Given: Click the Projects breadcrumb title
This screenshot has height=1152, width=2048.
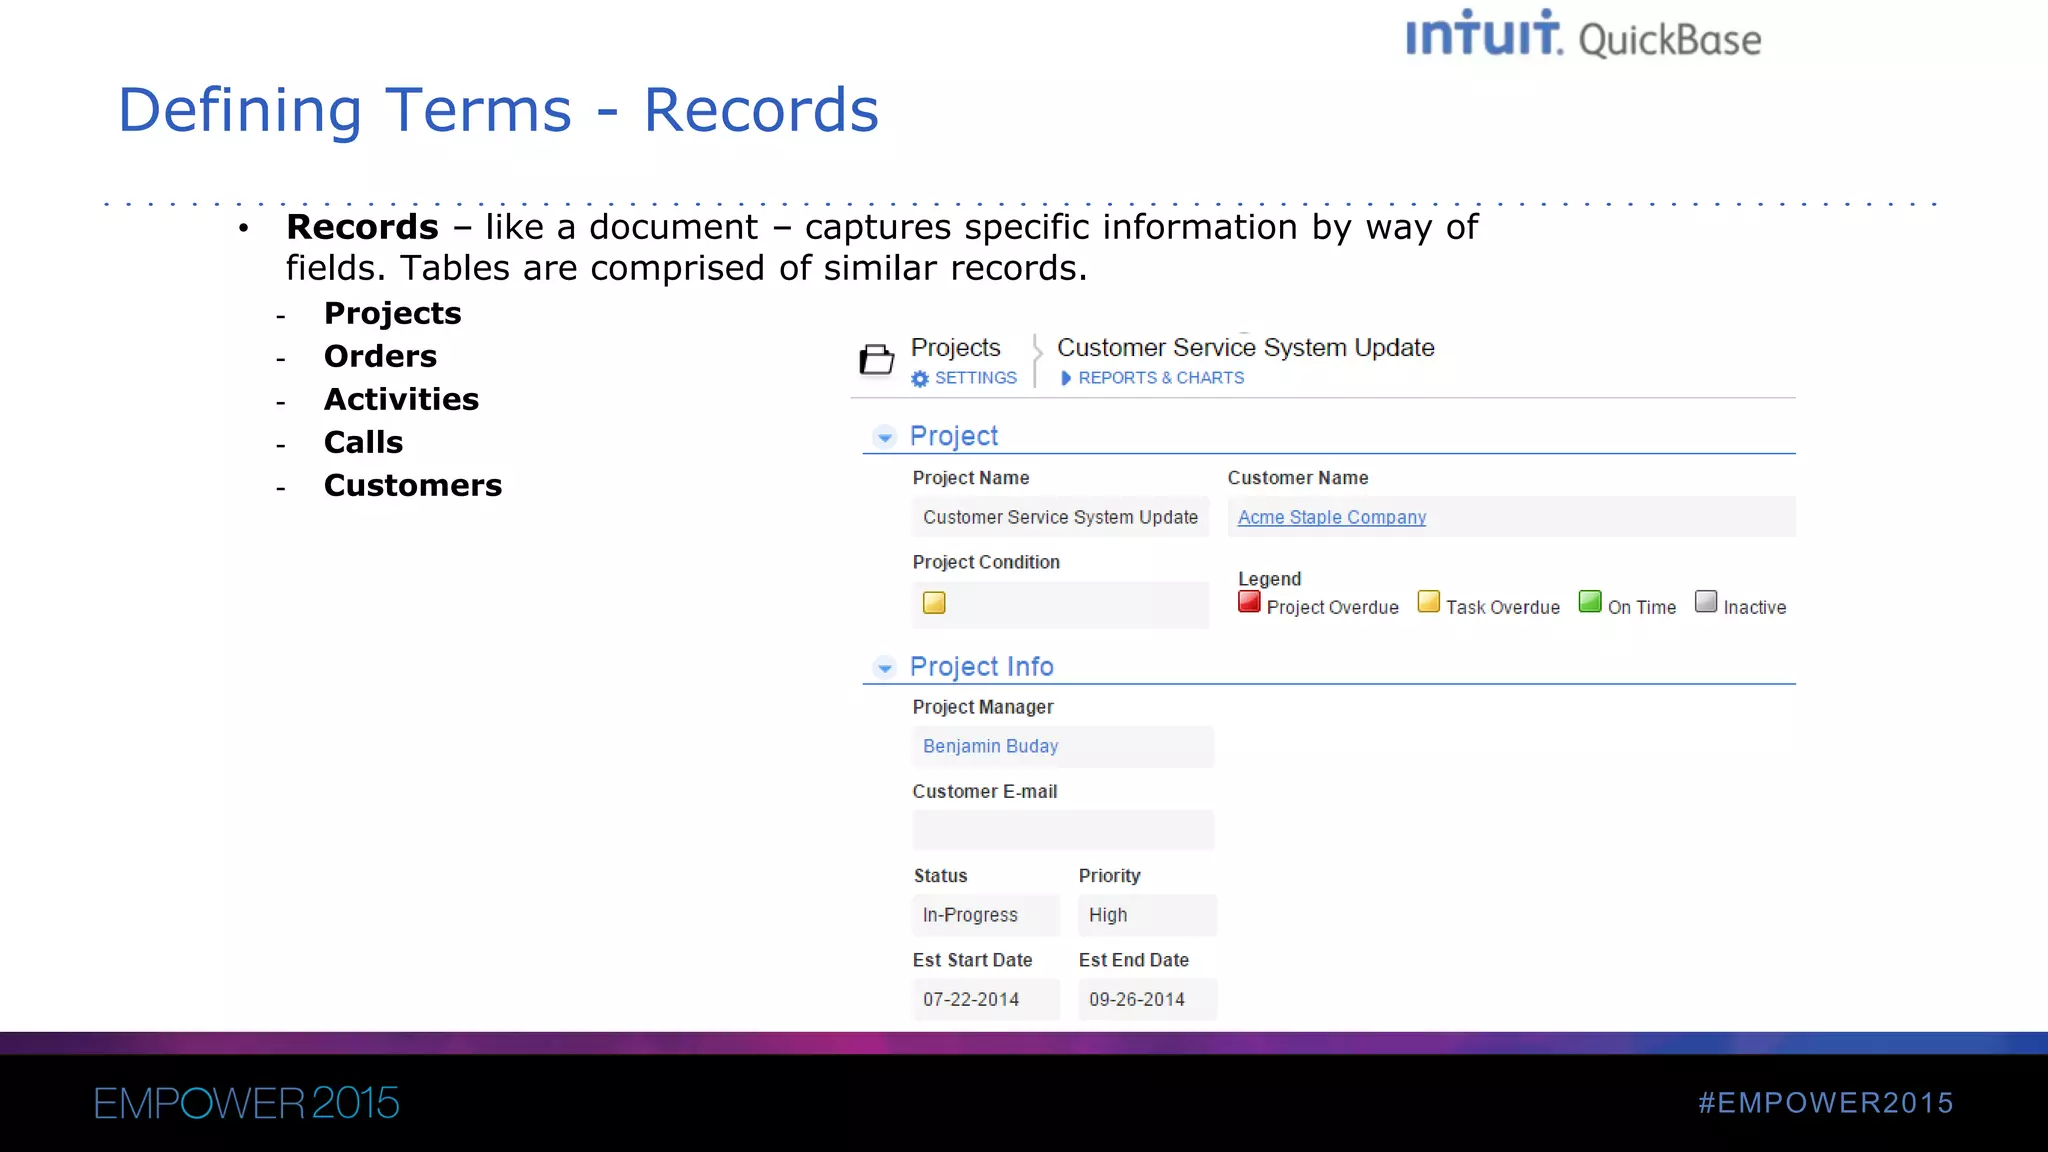Looking at the screenshot, I should pos(955,347).
